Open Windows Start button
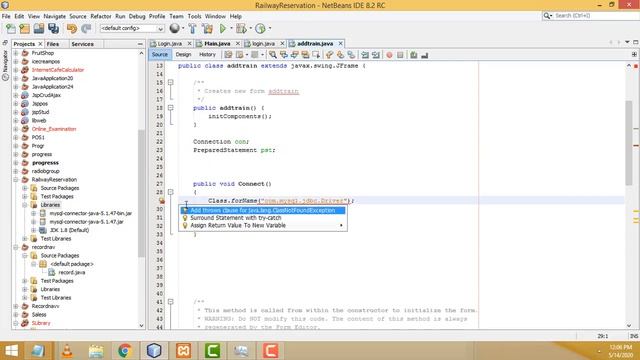 tap(11, 351)
